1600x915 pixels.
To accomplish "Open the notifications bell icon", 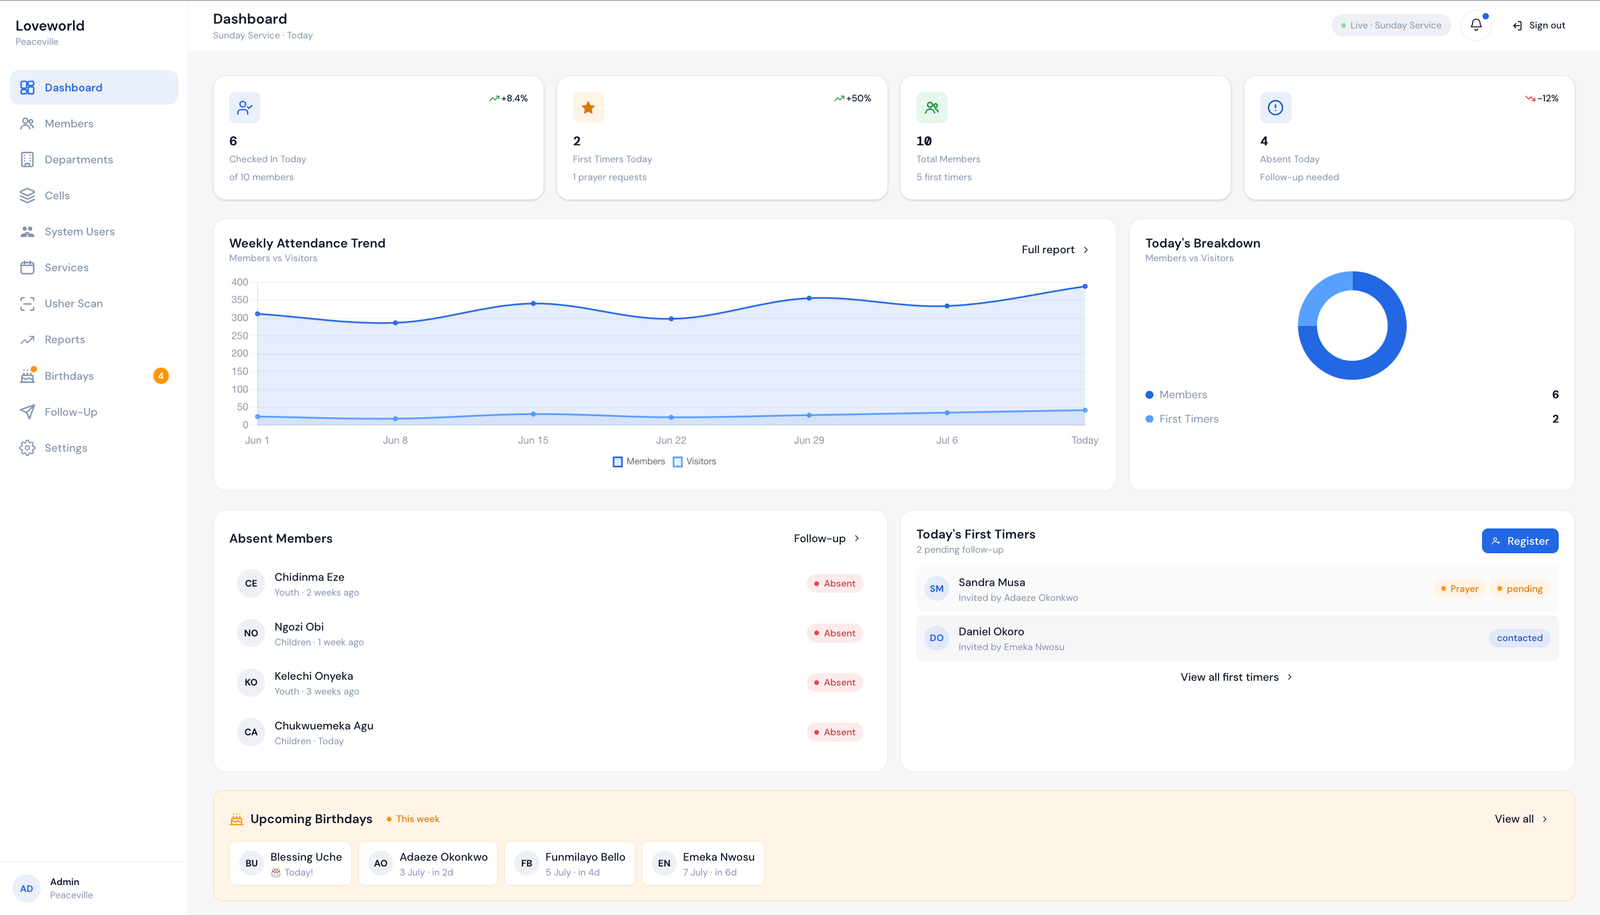I will point(1476,25).
